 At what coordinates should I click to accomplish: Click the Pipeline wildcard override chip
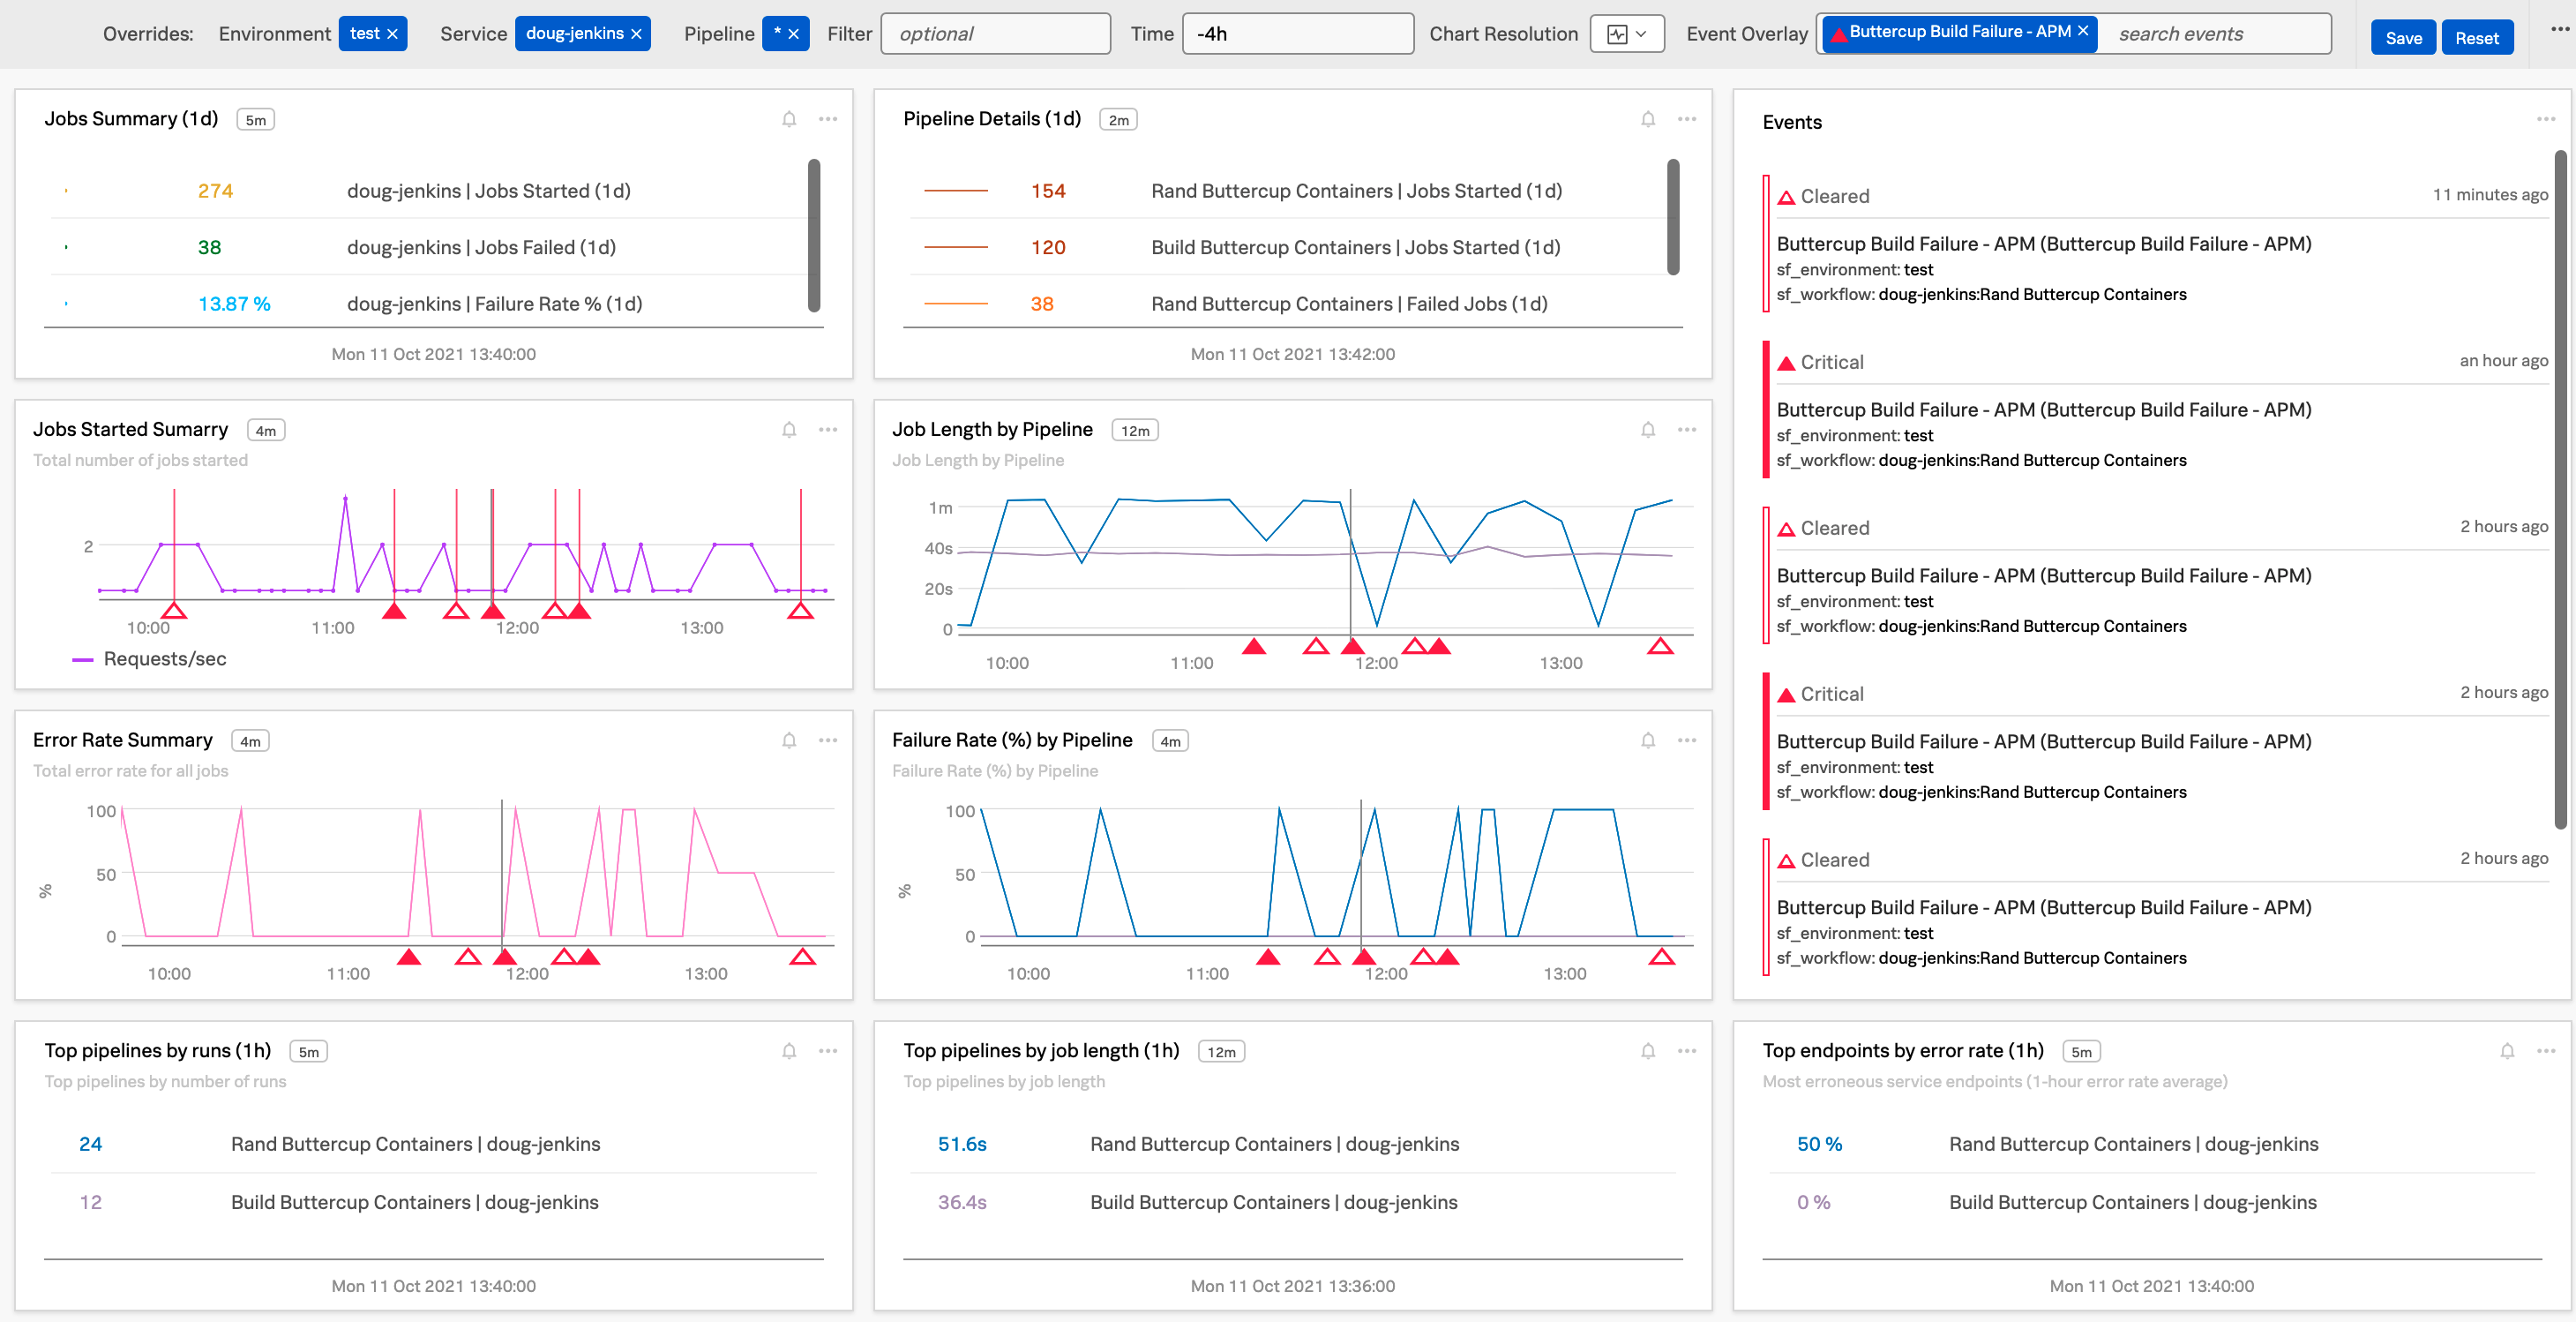pos(777,33)
